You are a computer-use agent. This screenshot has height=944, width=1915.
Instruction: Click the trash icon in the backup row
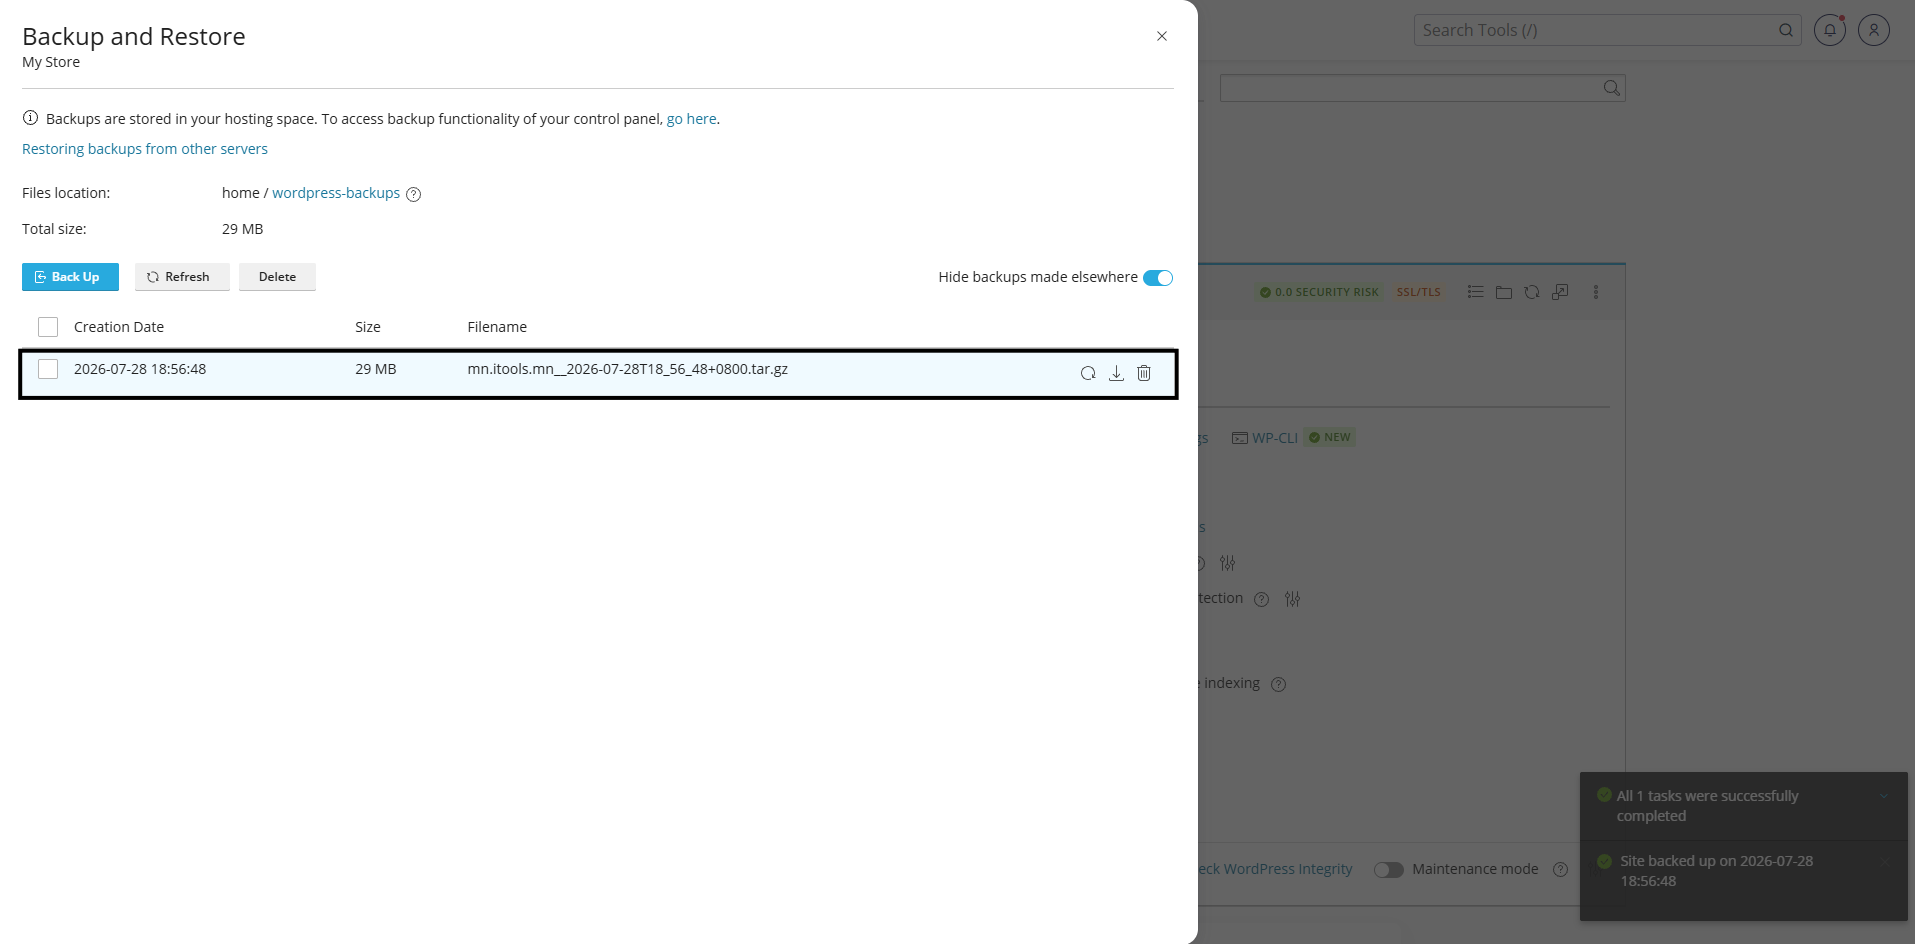click(1144, 373)
